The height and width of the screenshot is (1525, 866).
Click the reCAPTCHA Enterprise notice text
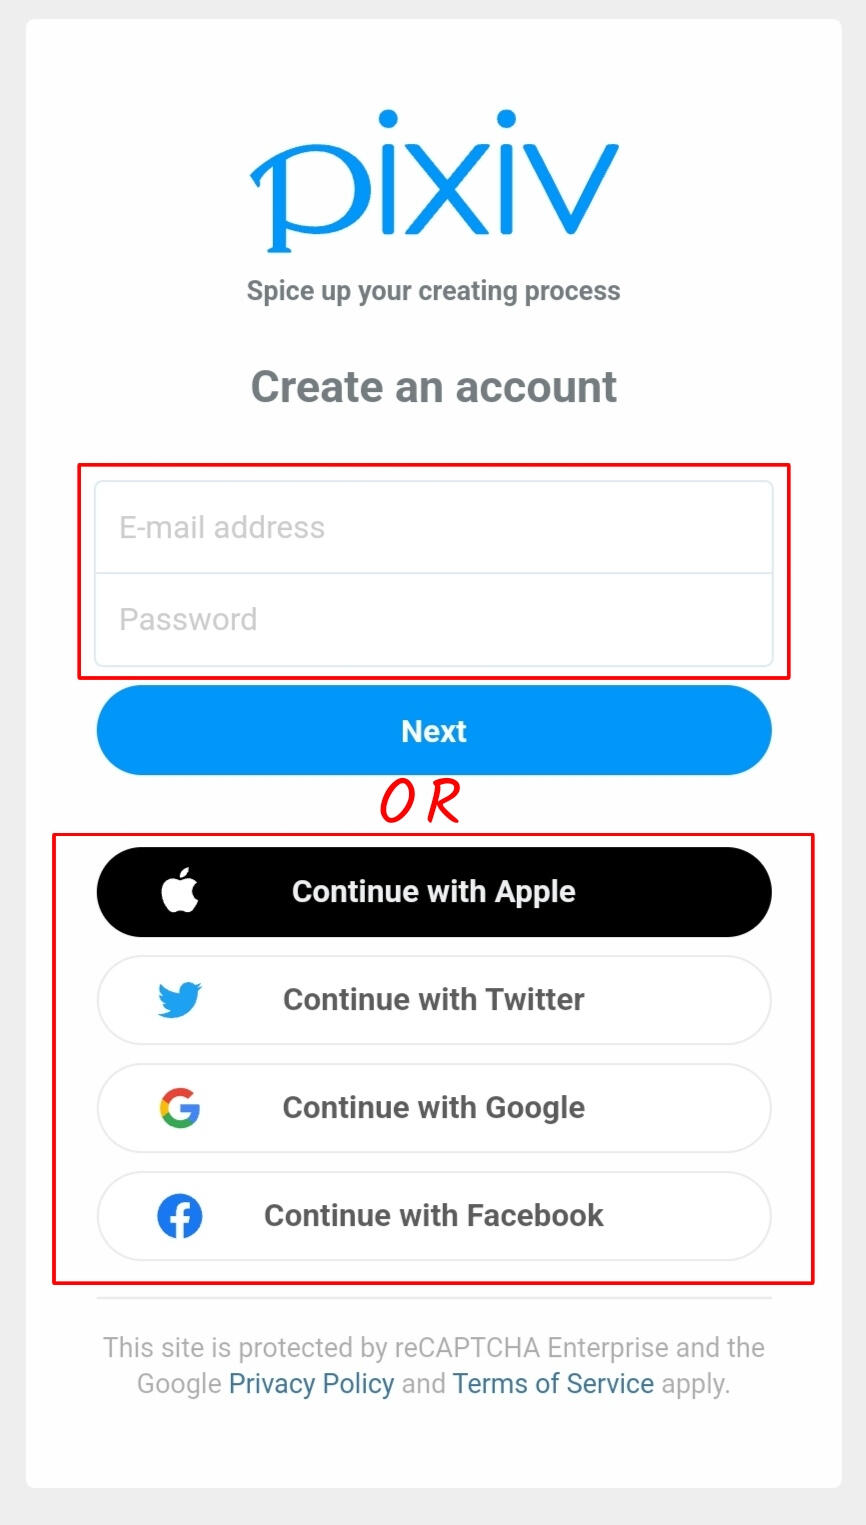tap(434, 1366)
